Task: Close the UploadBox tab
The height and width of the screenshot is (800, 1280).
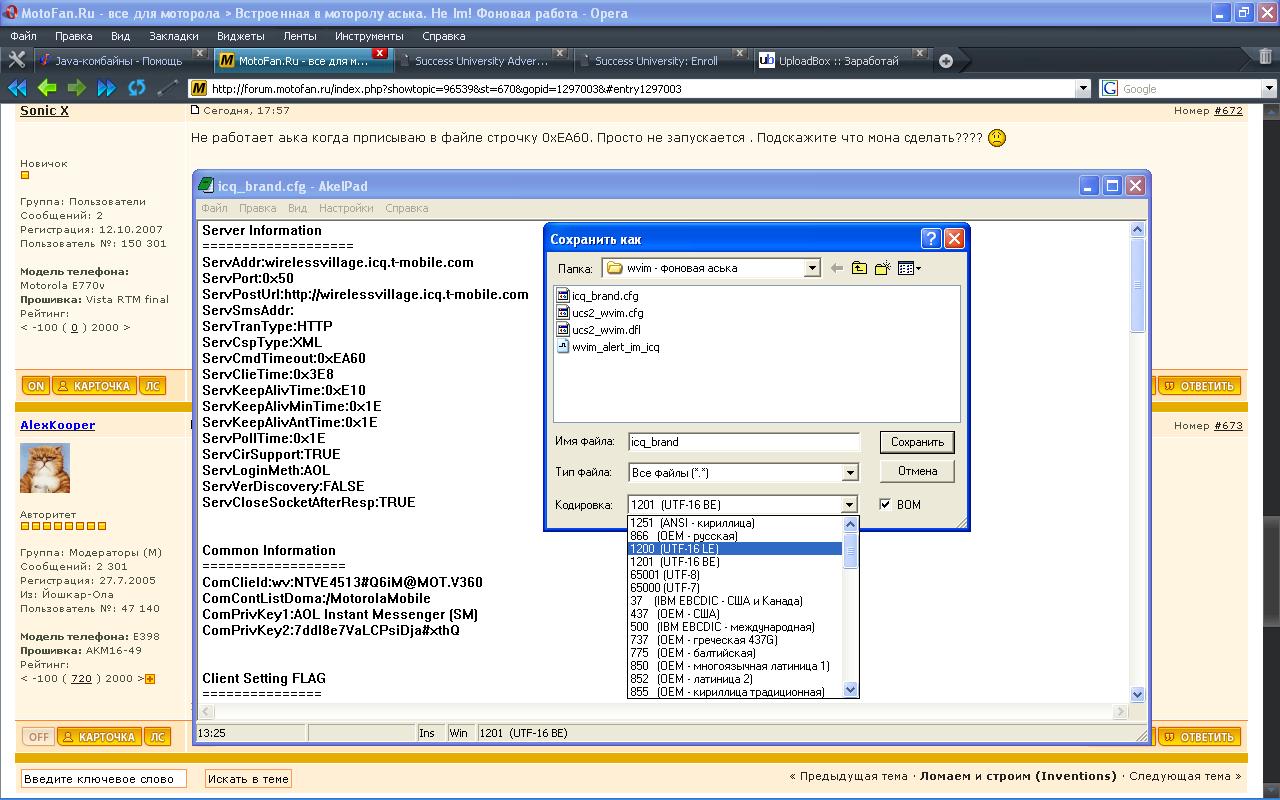Action: (x=919, y=53)
